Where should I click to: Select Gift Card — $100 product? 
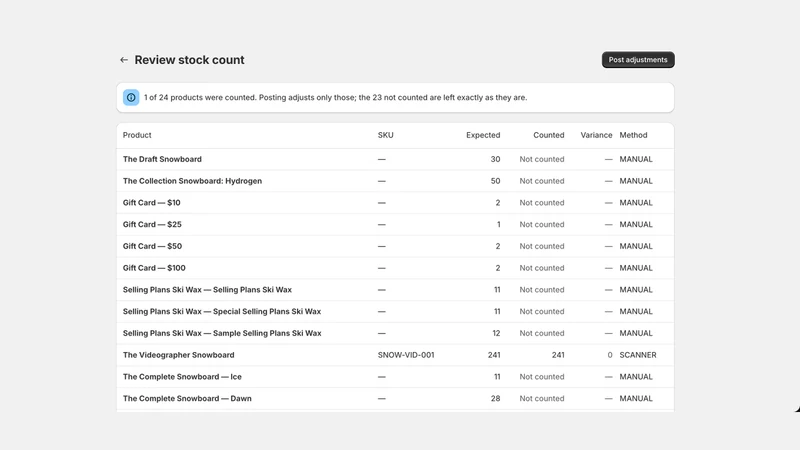[154, 268]
